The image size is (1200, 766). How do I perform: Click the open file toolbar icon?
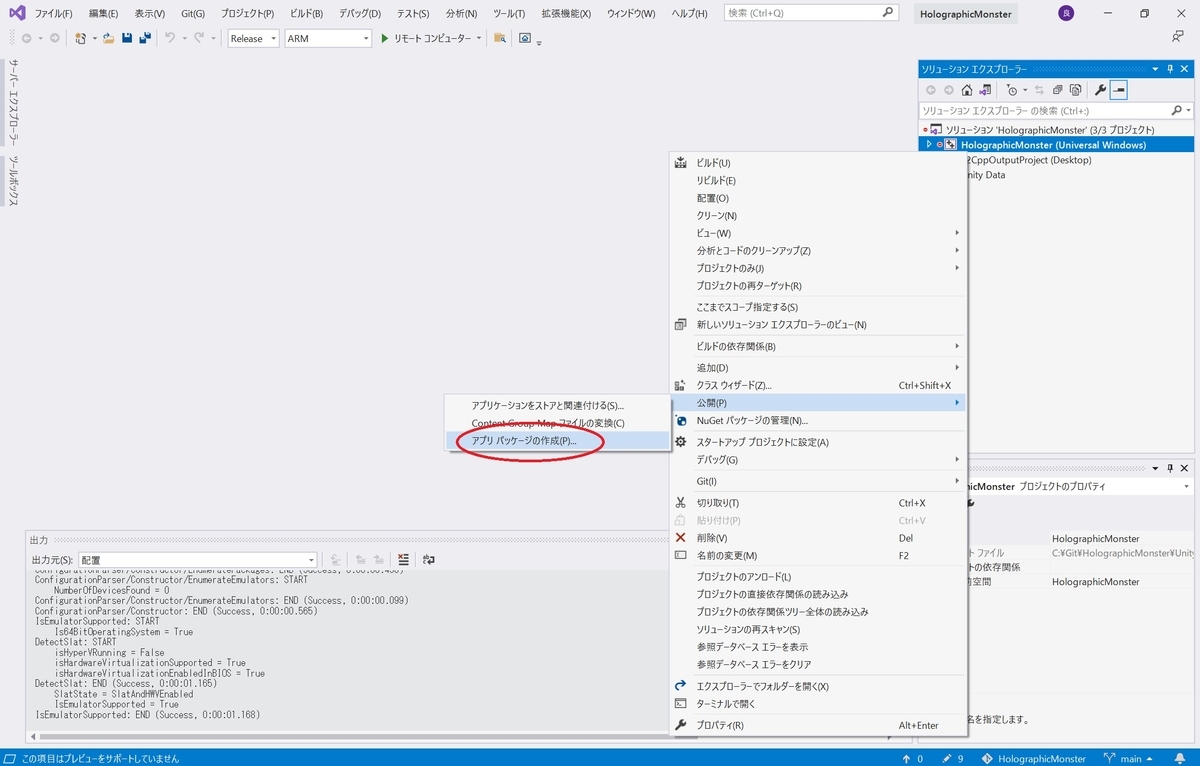pyautogui.click(x=109, y=38)
